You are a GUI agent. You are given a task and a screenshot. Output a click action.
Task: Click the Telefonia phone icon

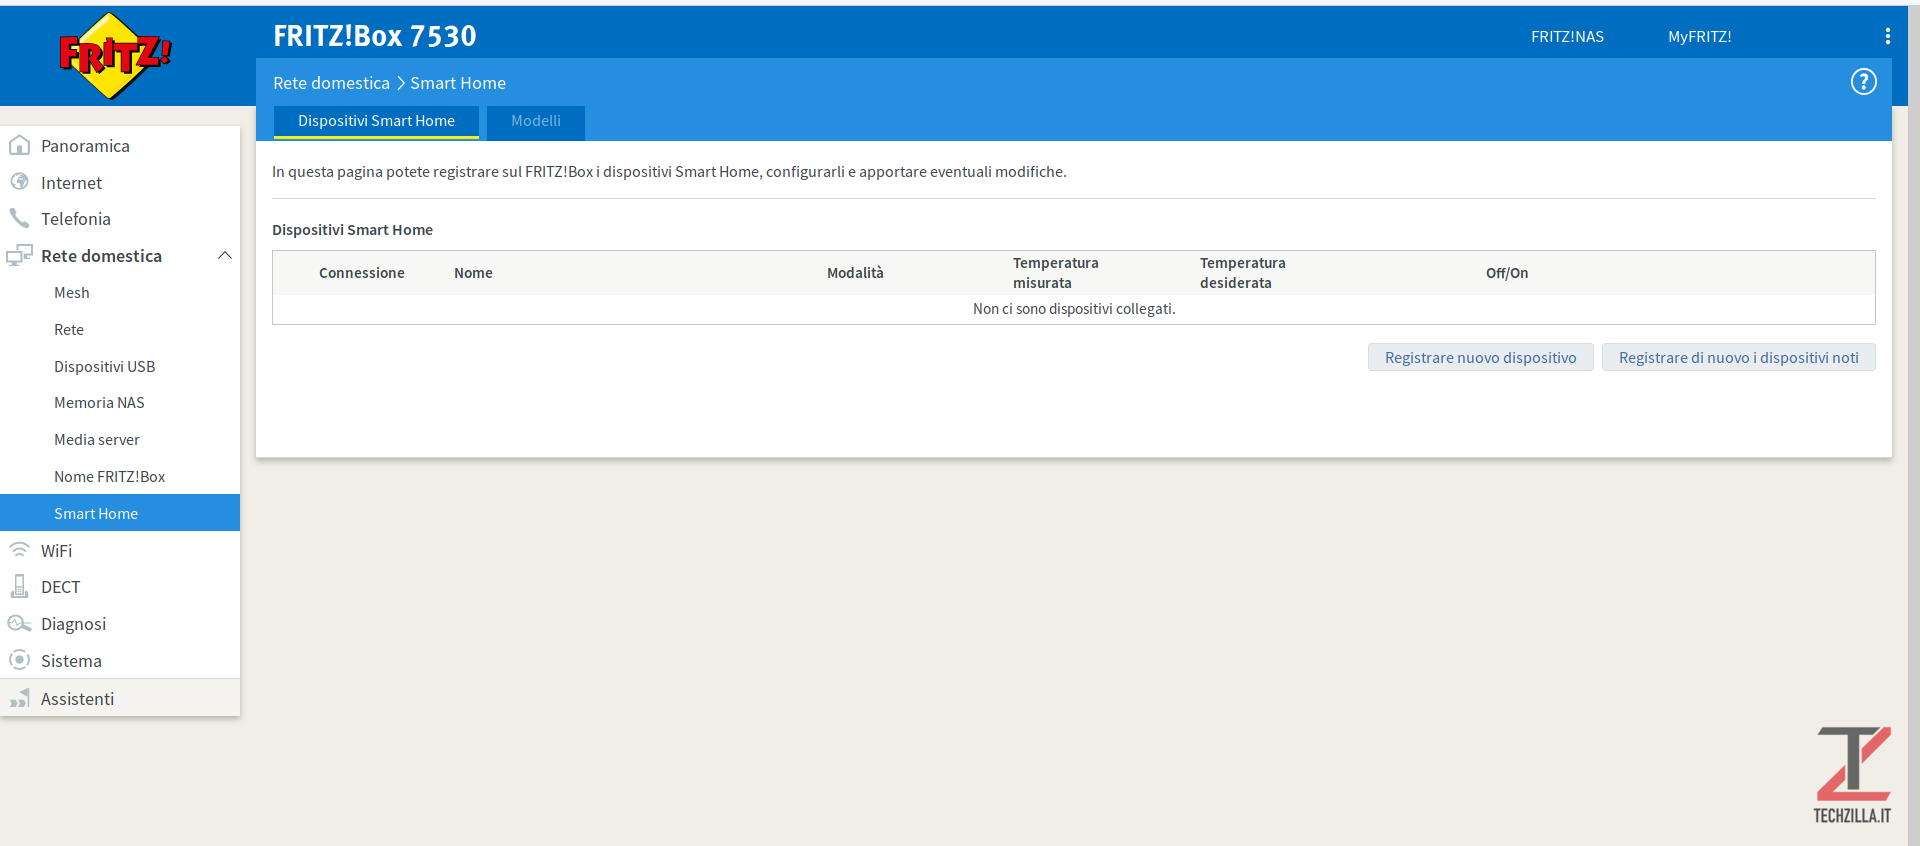click(19, 218)
